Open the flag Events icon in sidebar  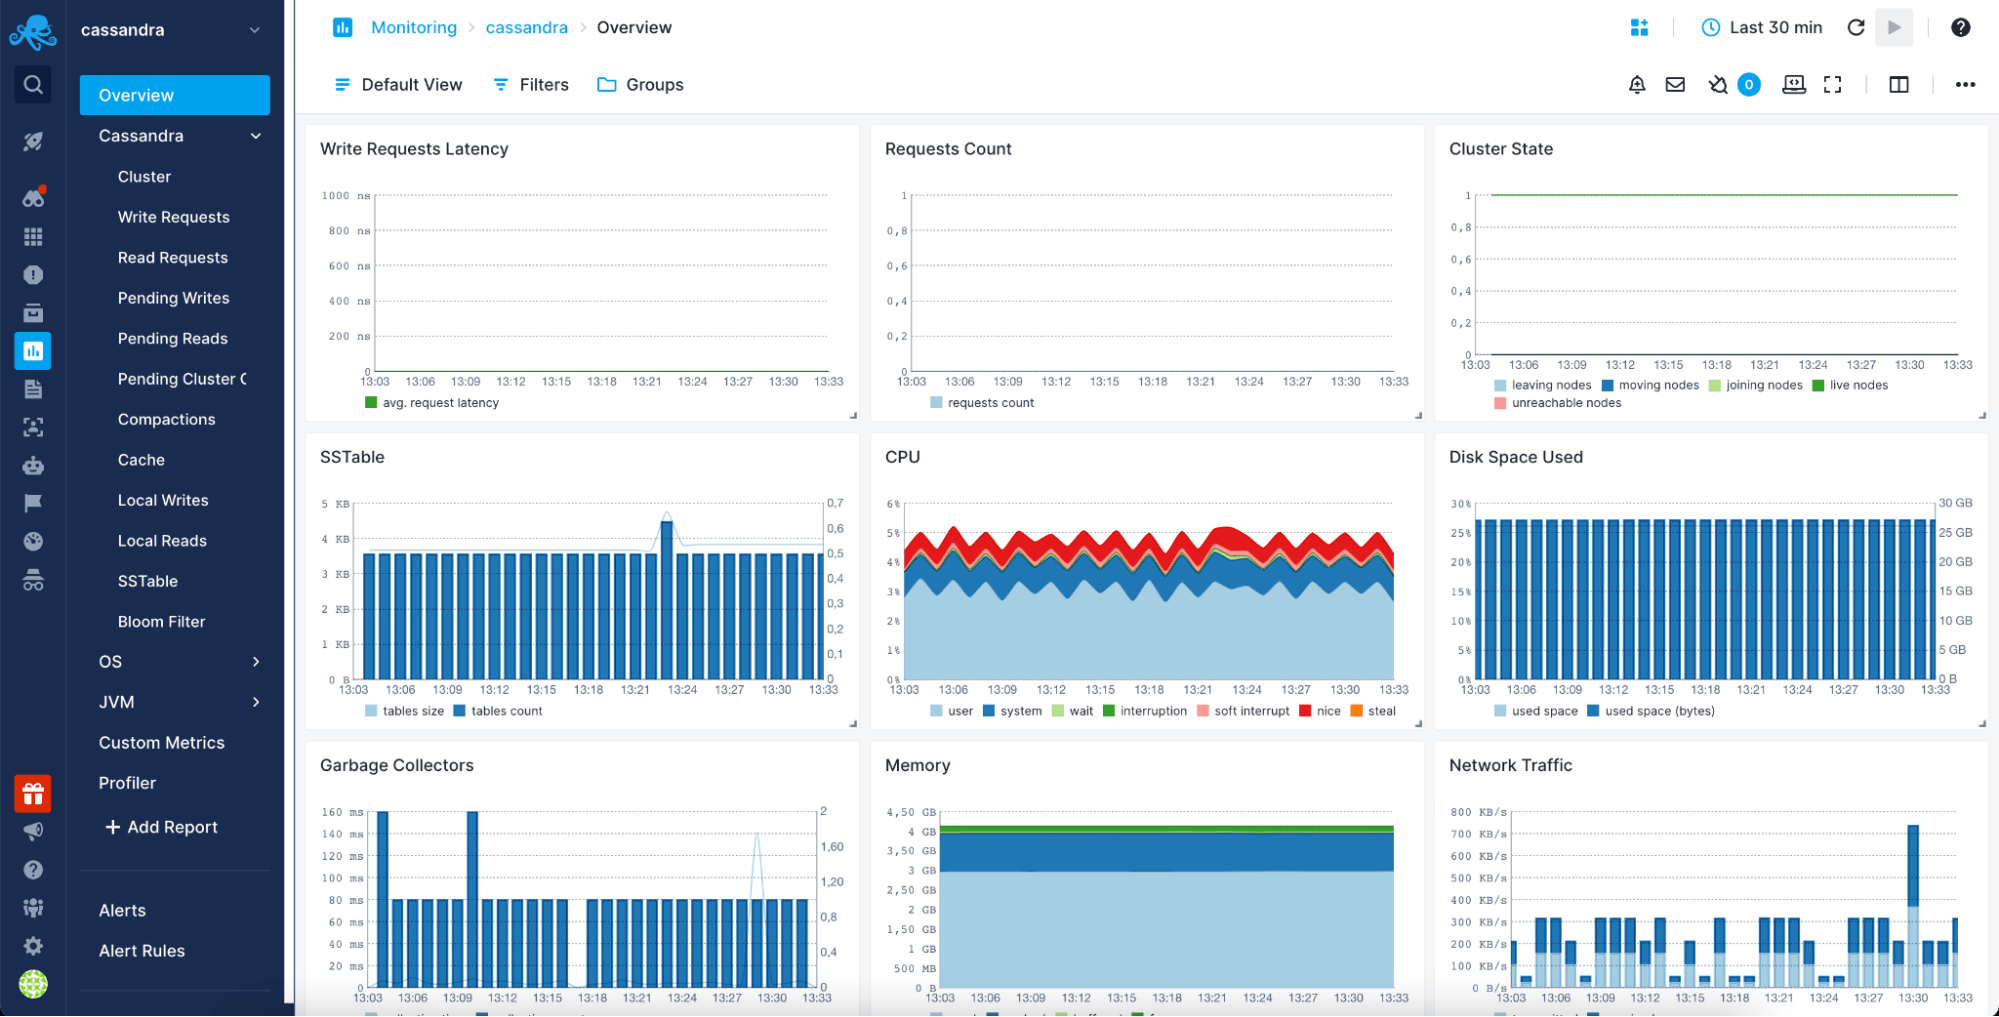point(33,503)
